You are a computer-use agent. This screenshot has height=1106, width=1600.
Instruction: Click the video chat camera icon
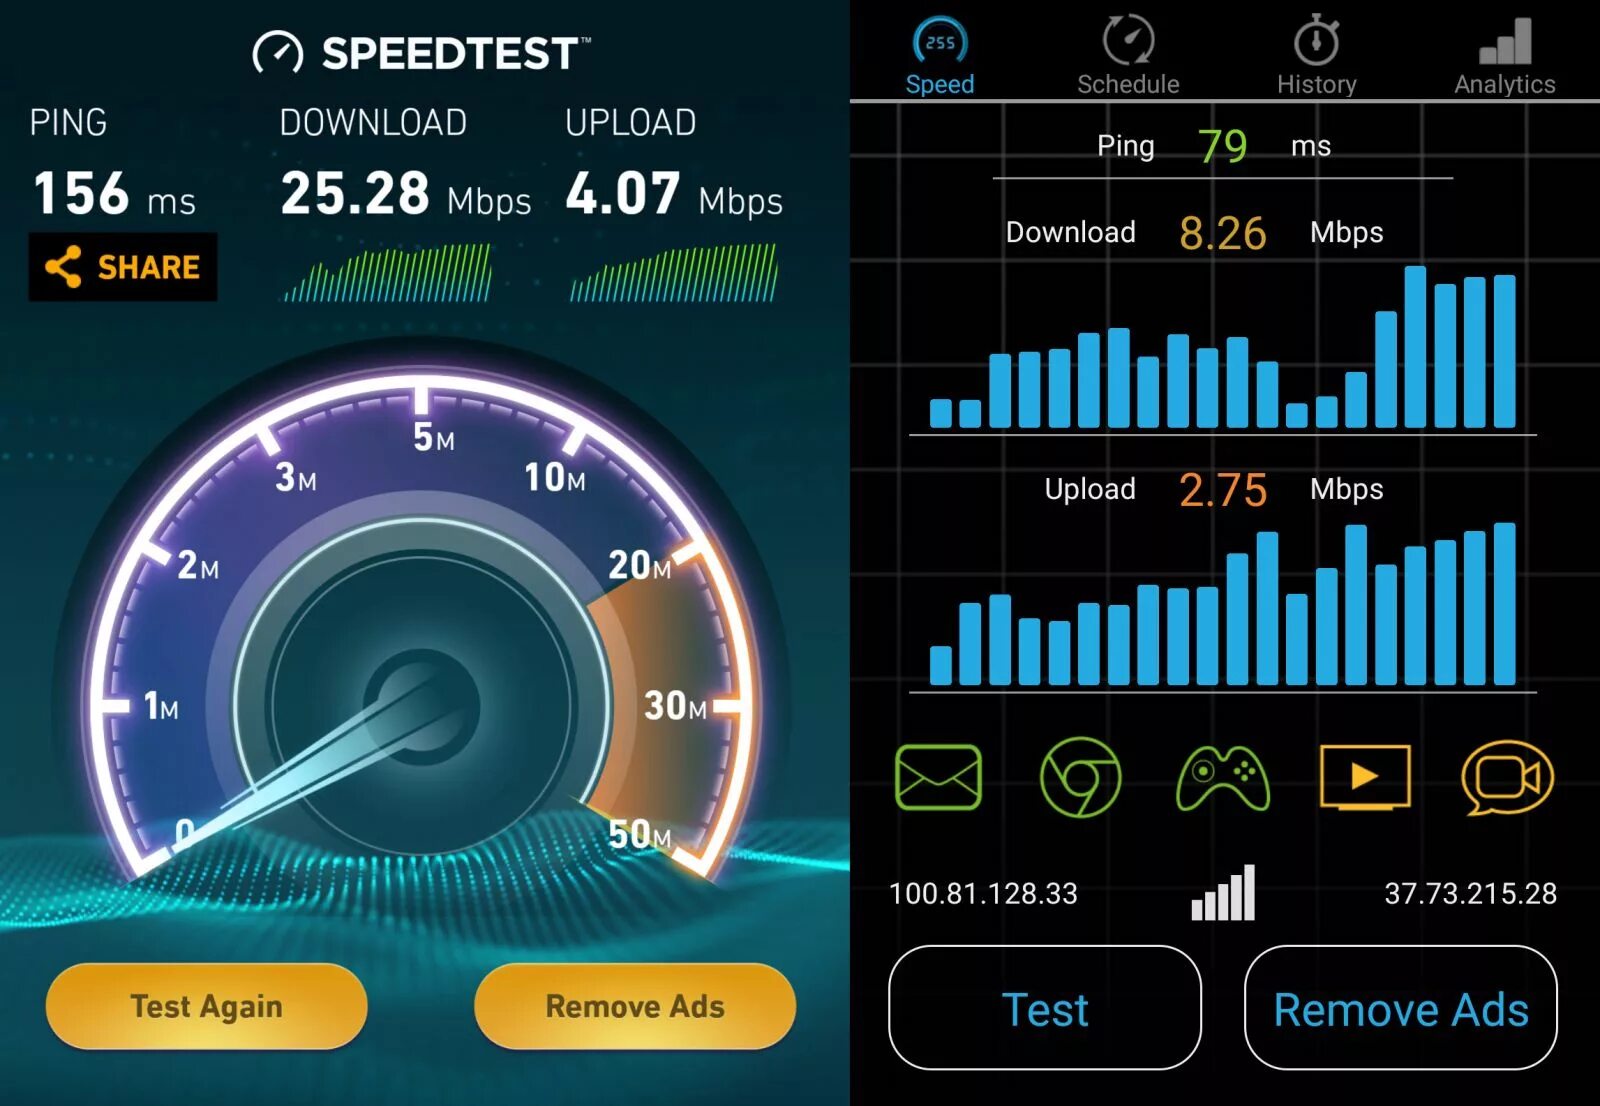(x=1507, y=777)
